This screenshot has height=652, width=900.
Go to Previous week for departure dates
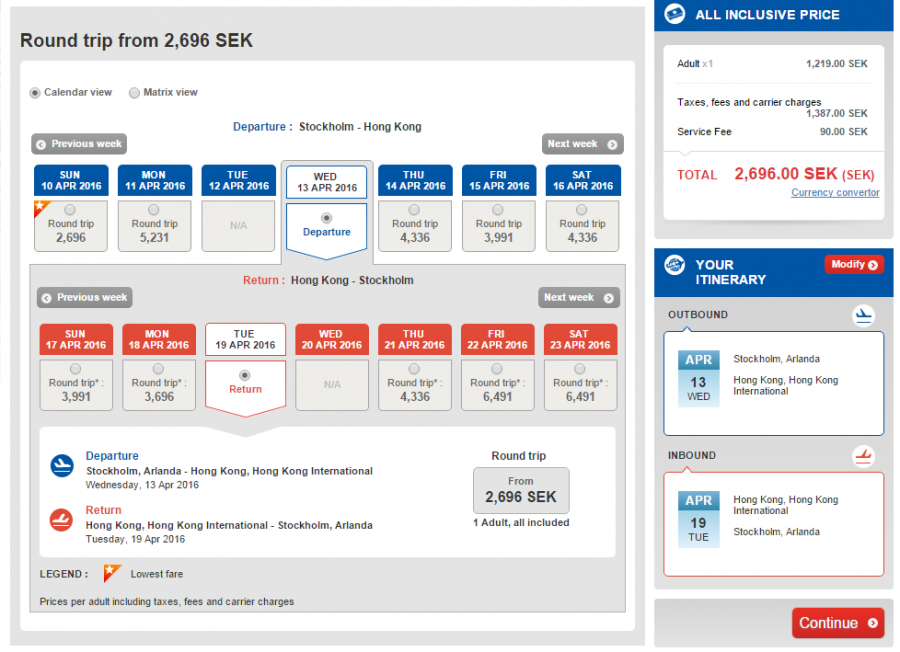pyautogui.click(x=78, y=144)
